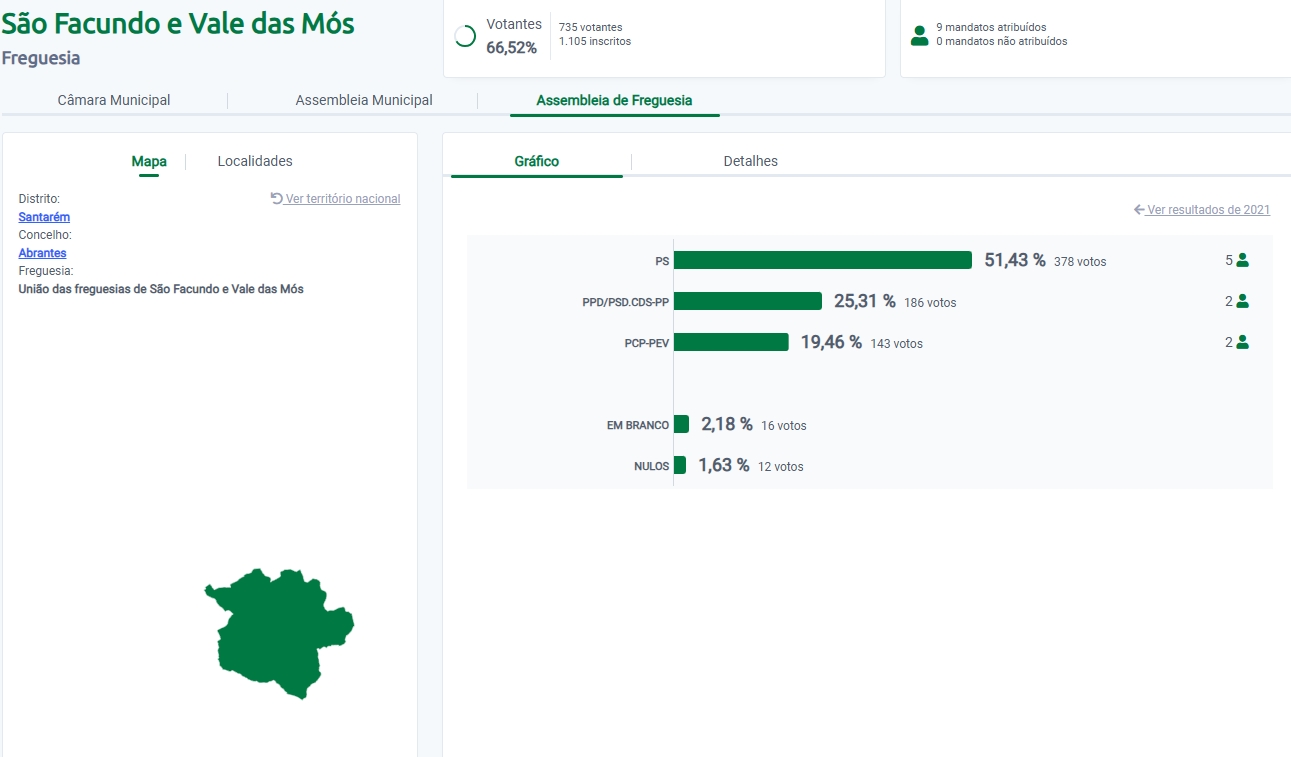This screenshot has height=757, width=1291.
Task: Click the PPD/PSD.CDS-PP seats person icon
Action: pyautogui.click(x=1243, y=301)
